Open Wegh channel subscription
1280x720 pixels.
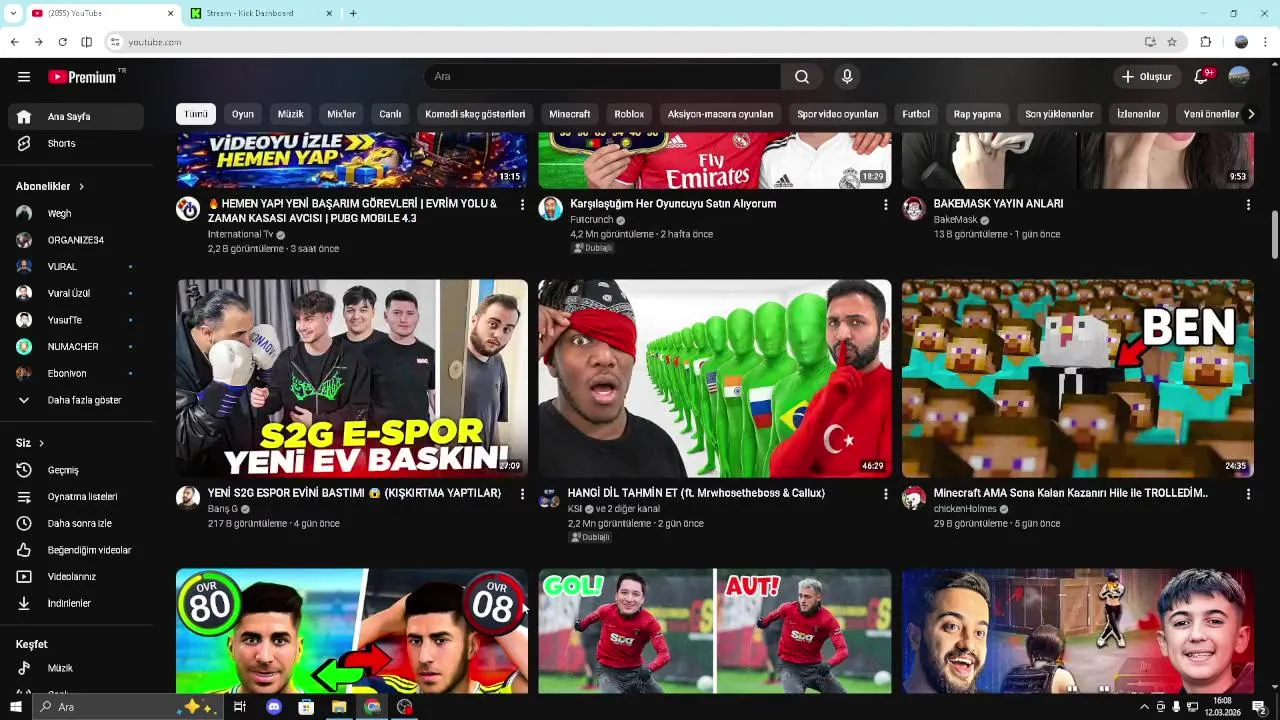pos(76,214)
